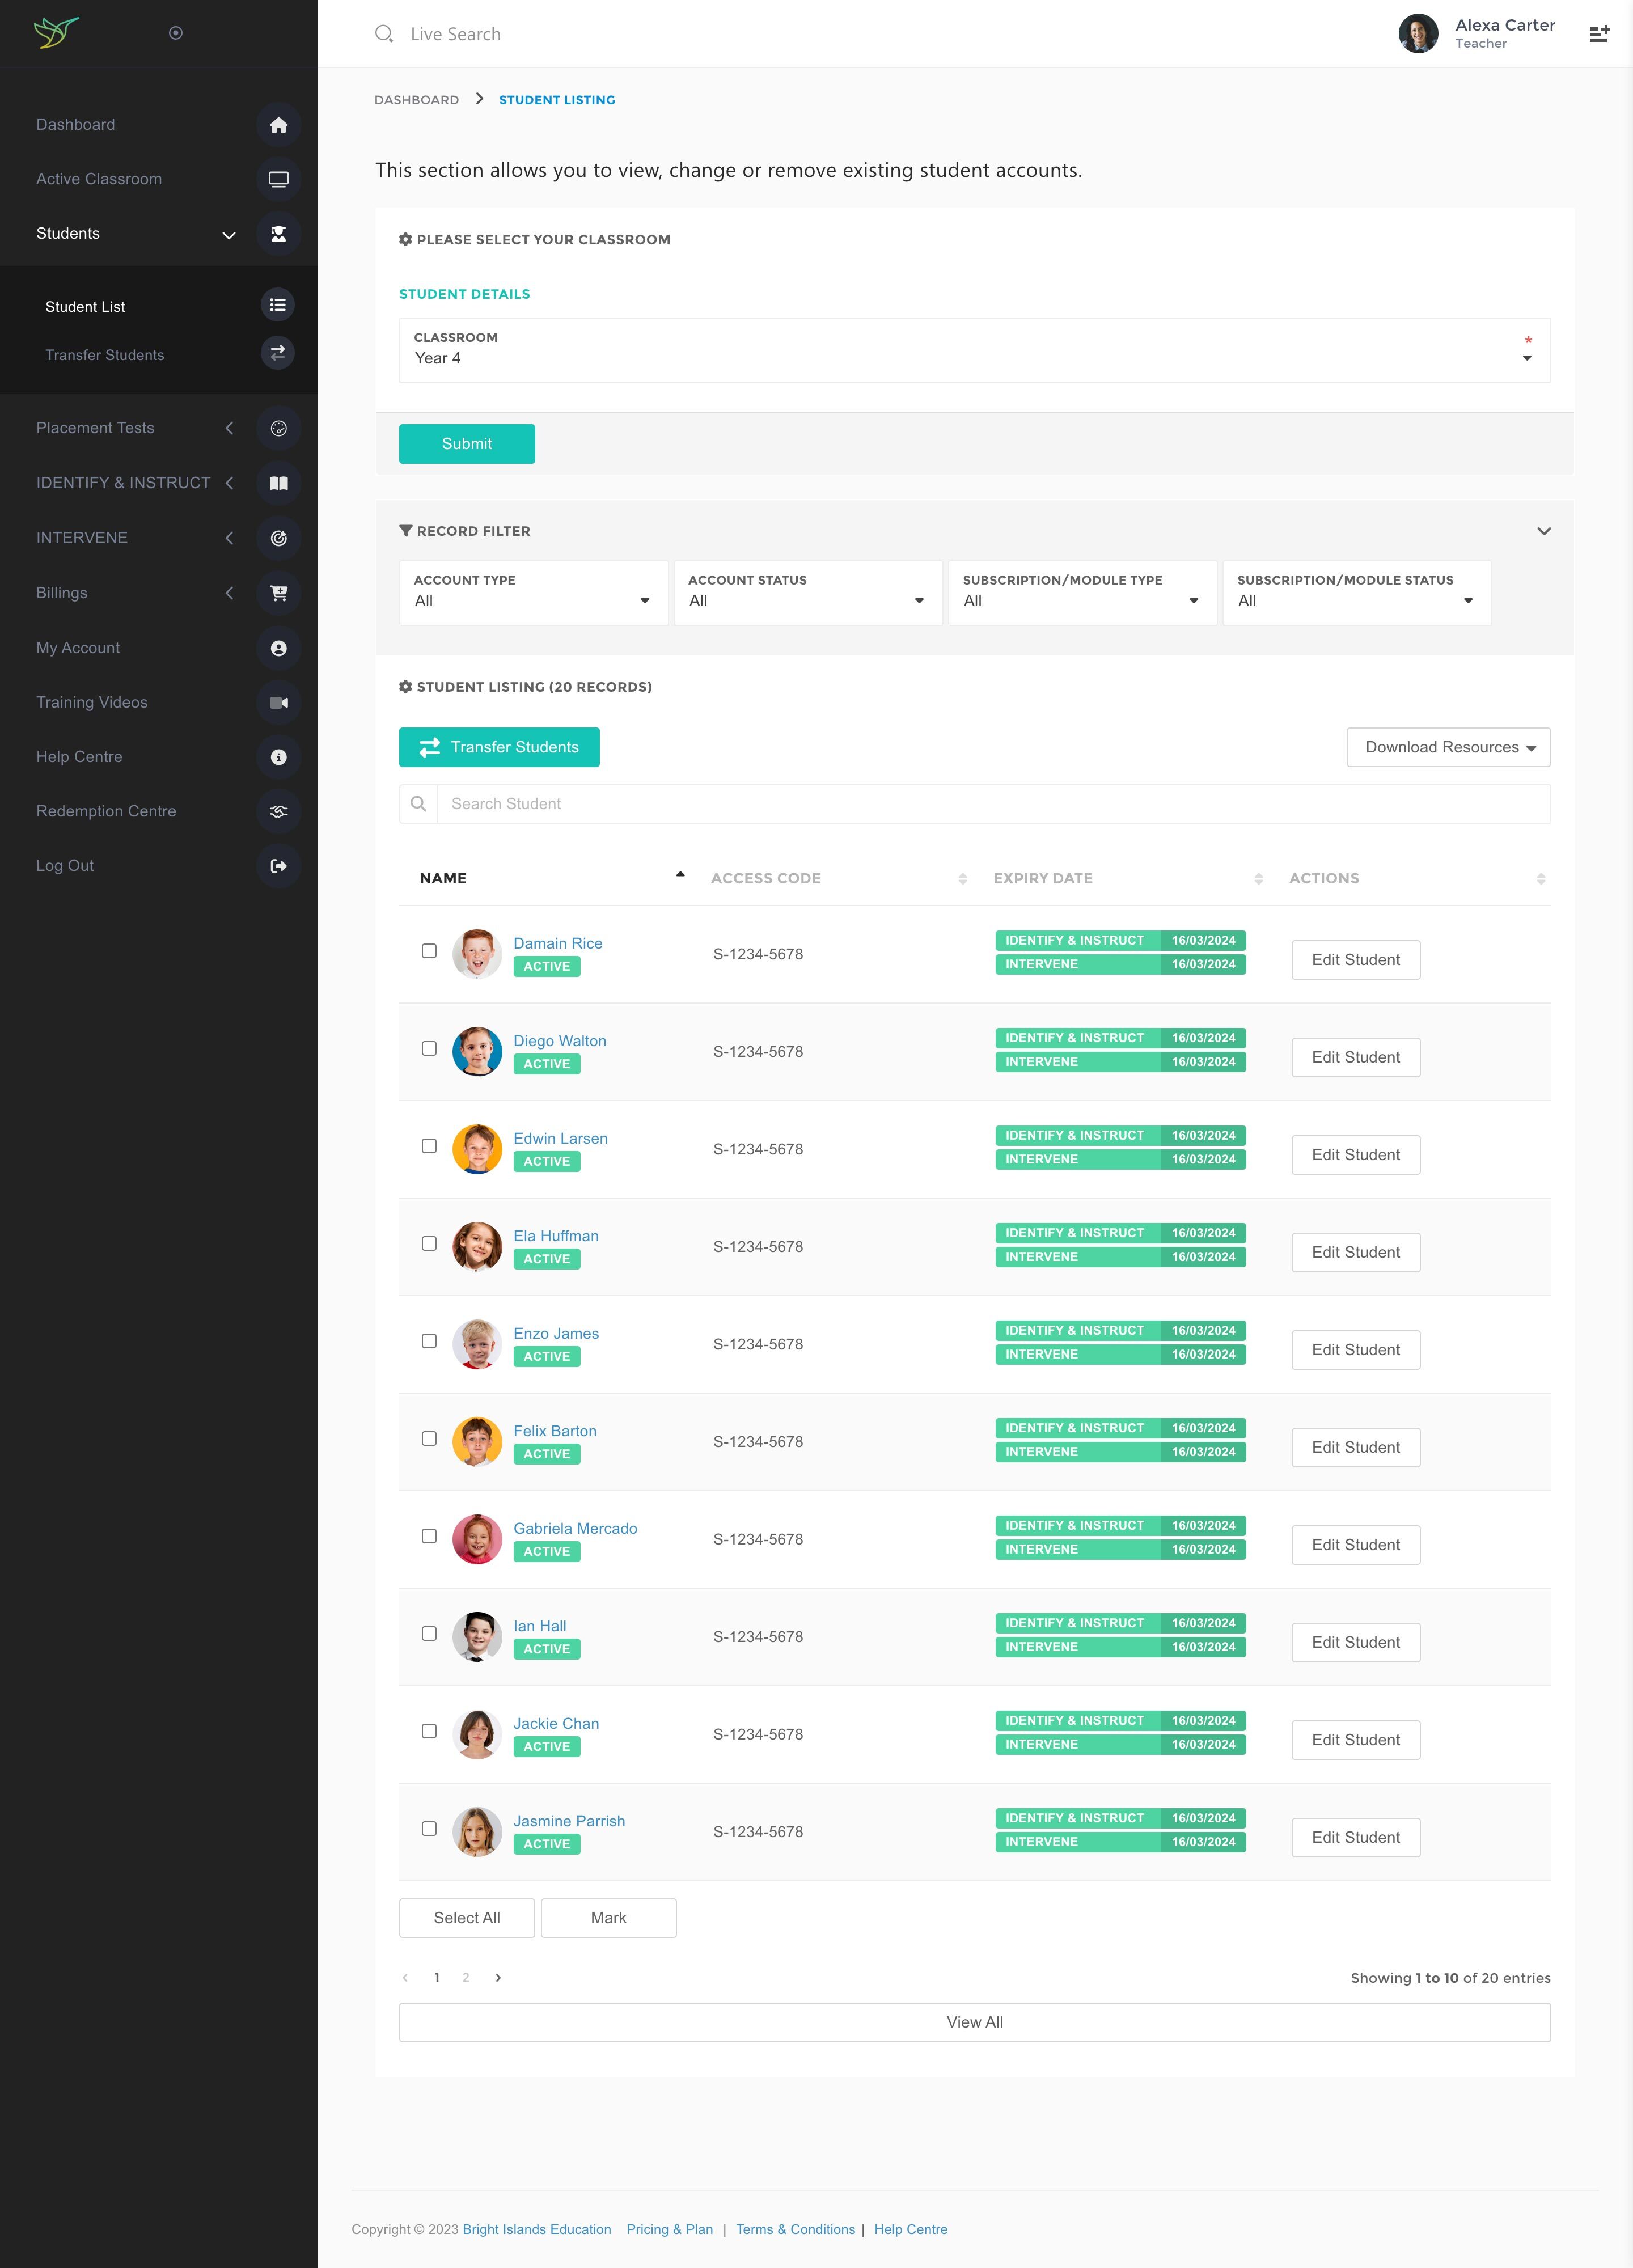1633x2268 pixels.
Task: Click the Billings shopping cart icon
Action: [x=278, y=593]
